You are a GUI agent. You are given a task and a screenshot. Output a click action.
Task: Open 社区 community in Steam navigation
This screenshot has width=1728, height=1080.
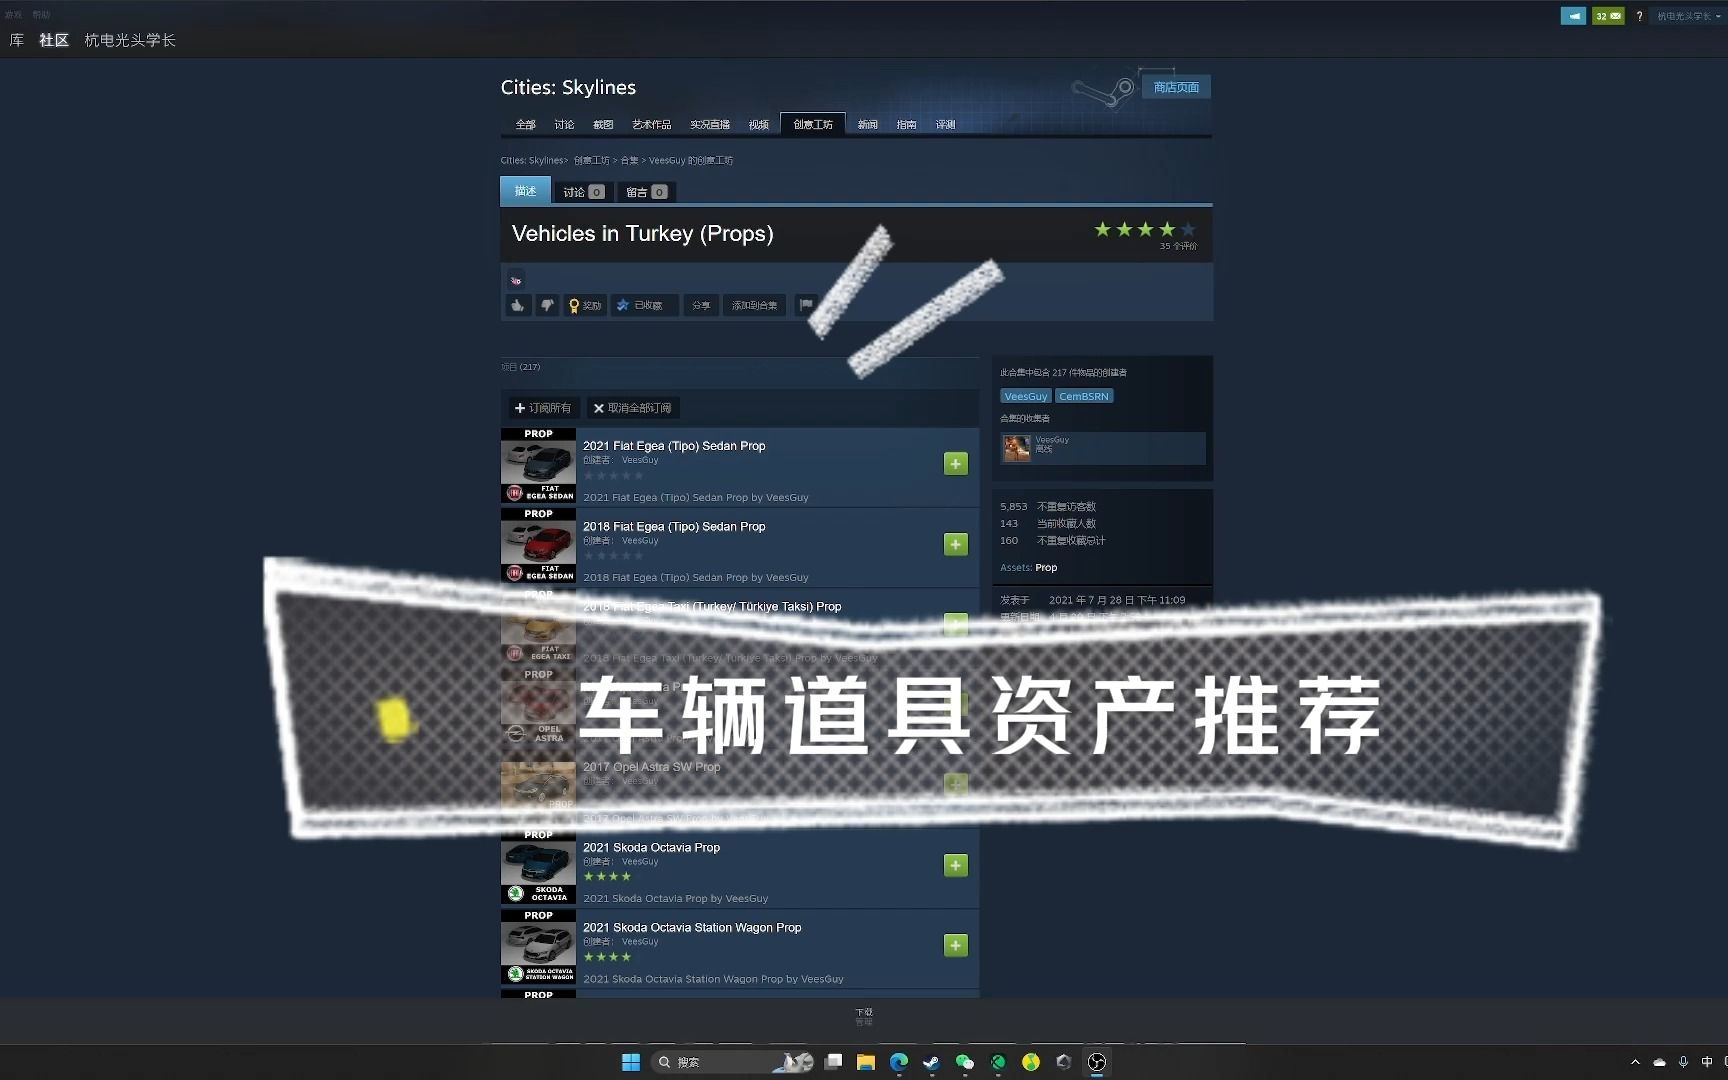[54, 40]
